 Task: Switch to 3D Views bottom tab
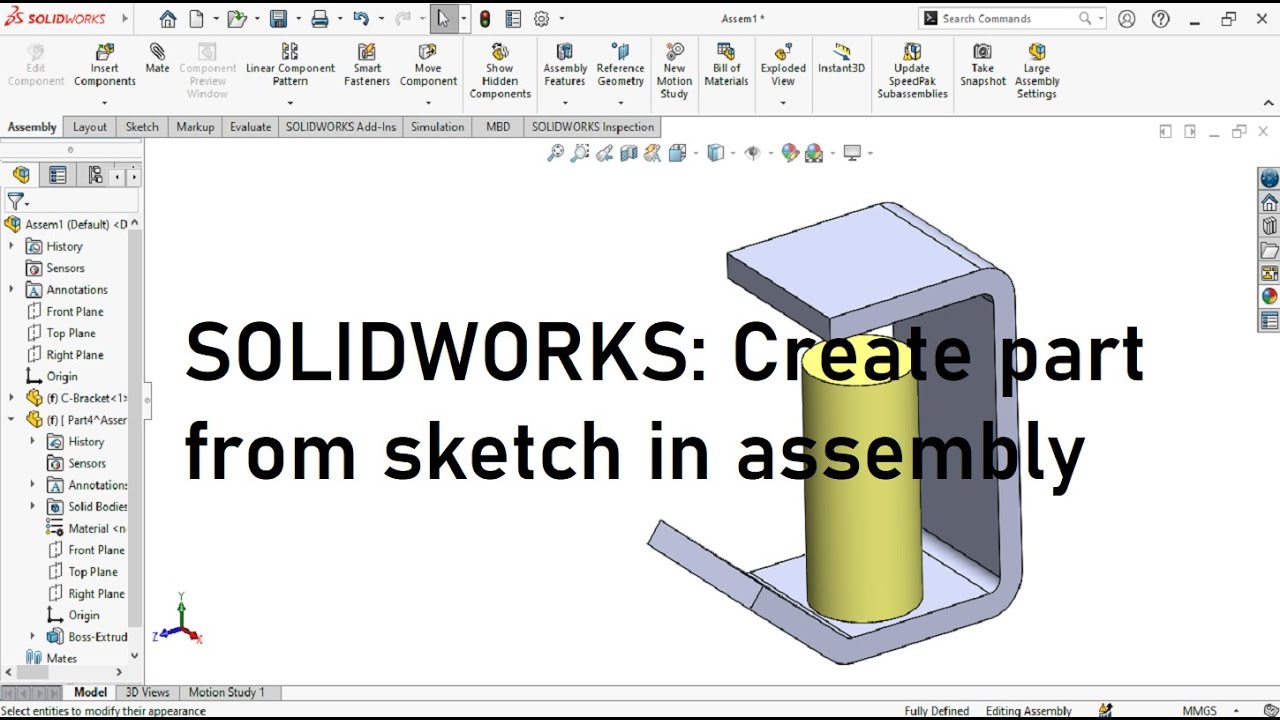coord(147,692)
